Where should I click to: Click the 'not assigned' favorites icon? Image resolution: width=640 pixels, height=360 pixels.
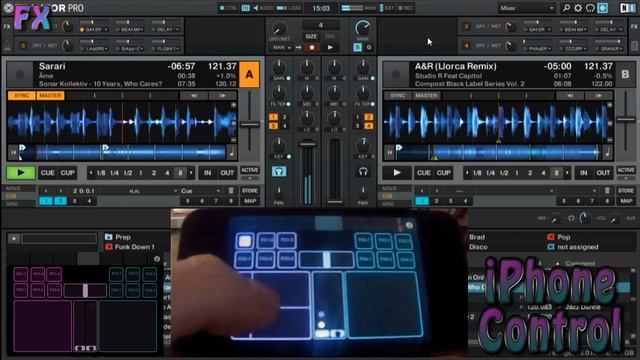tap(551, 247)
